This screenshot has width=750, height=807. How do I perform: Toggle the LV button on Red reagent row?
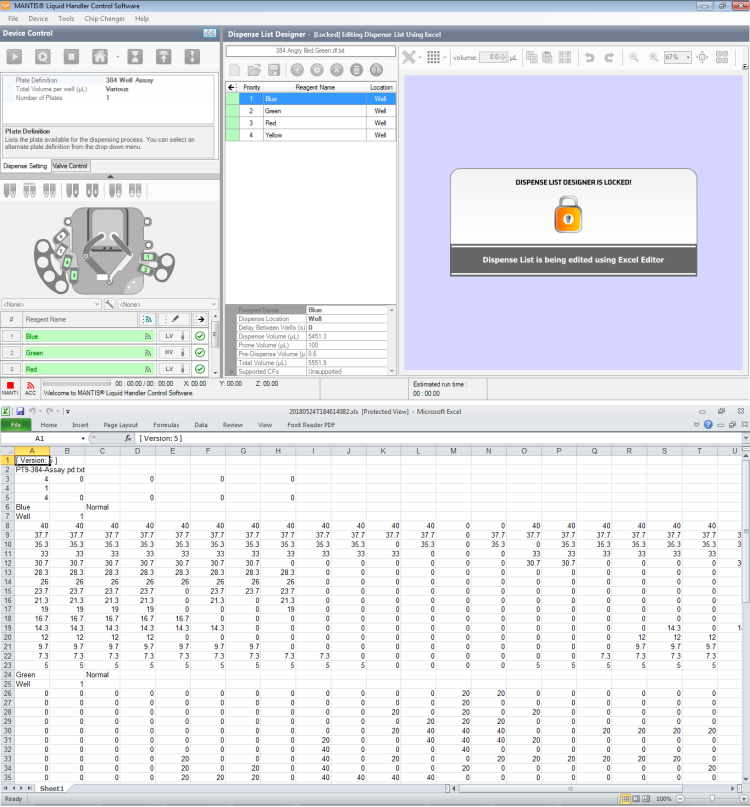click(173, 369)
